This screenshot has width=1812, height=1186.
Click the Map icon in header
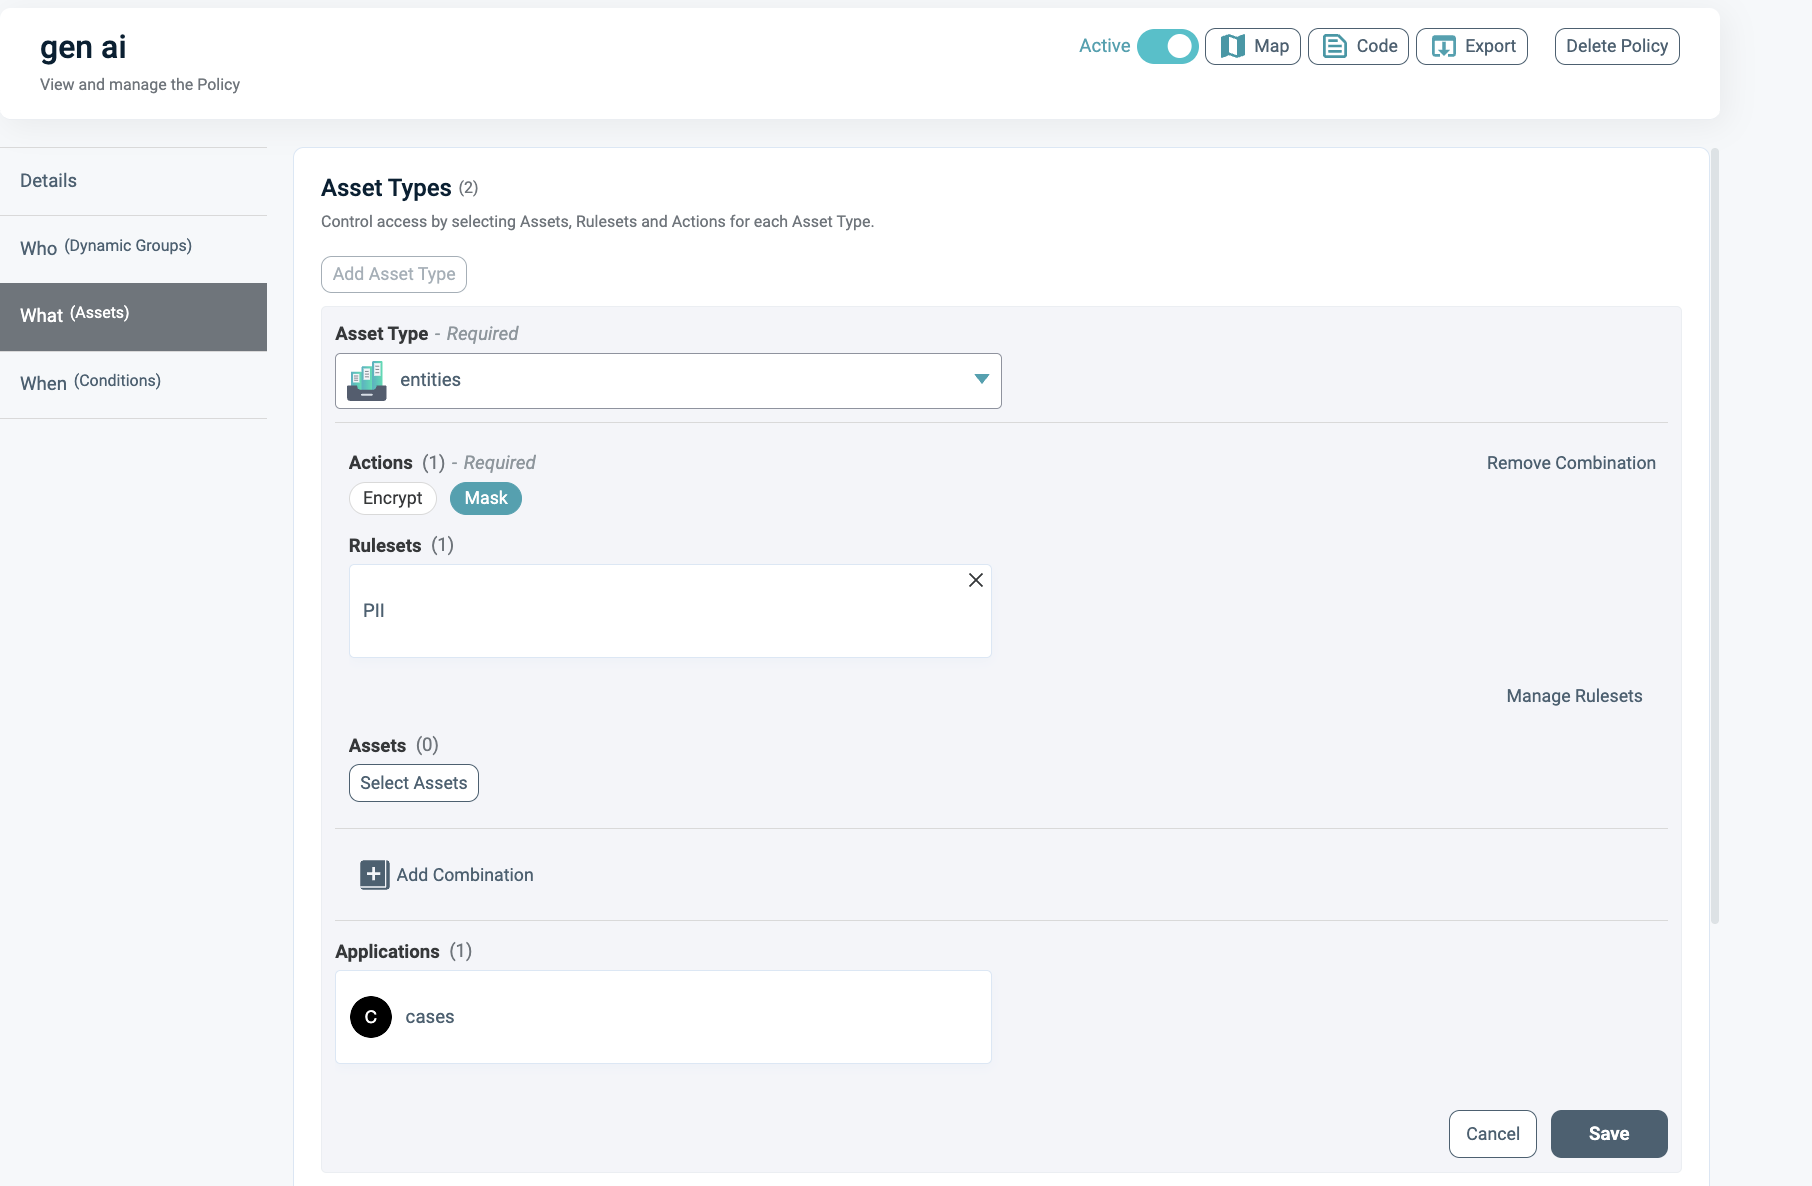1233,46
